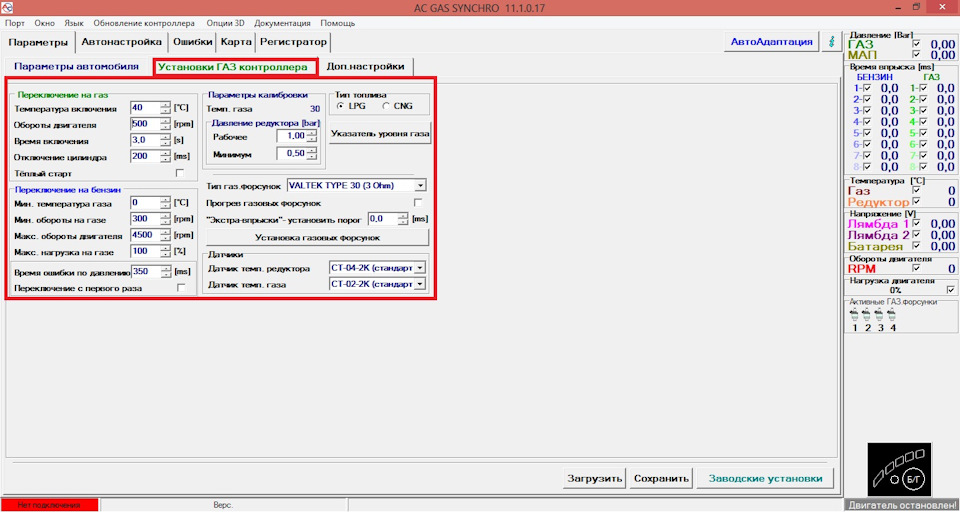Viewport: 960px width, 512px height.
Task: Open the Обновление контроллера menu
Action: (x=144, y=23)
